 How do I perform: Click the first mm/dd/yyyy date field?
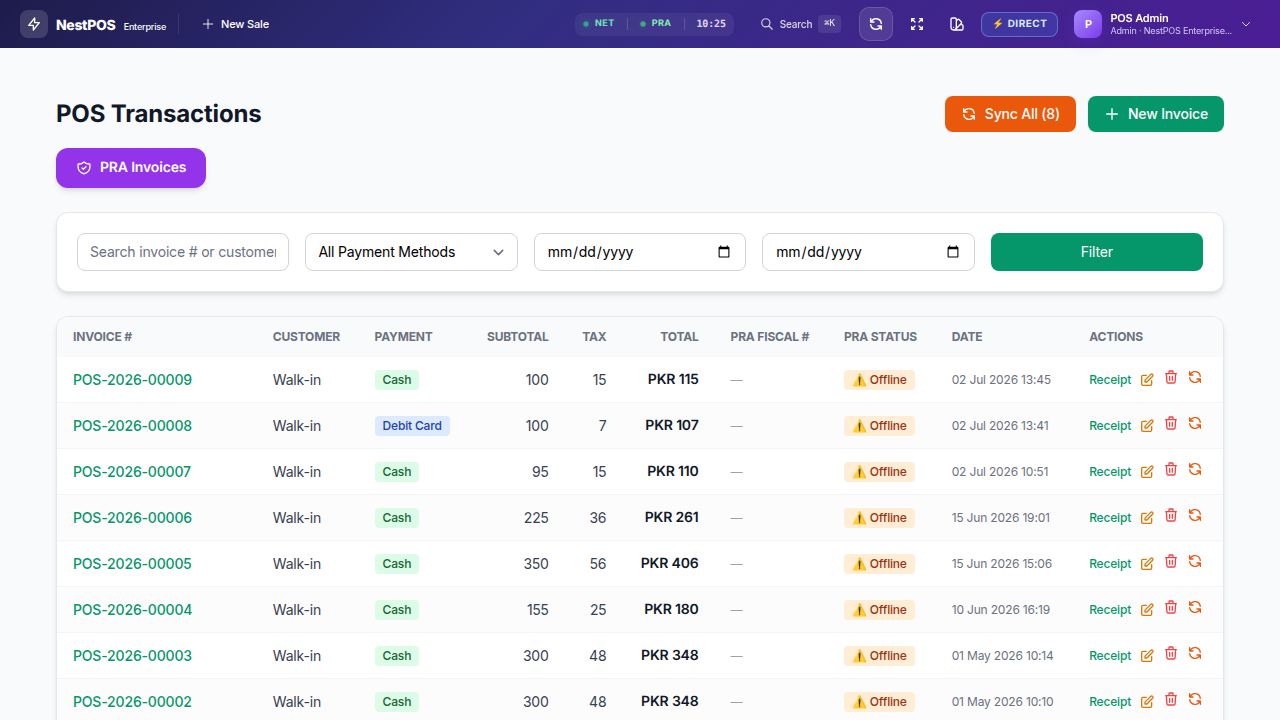point(640,252)
